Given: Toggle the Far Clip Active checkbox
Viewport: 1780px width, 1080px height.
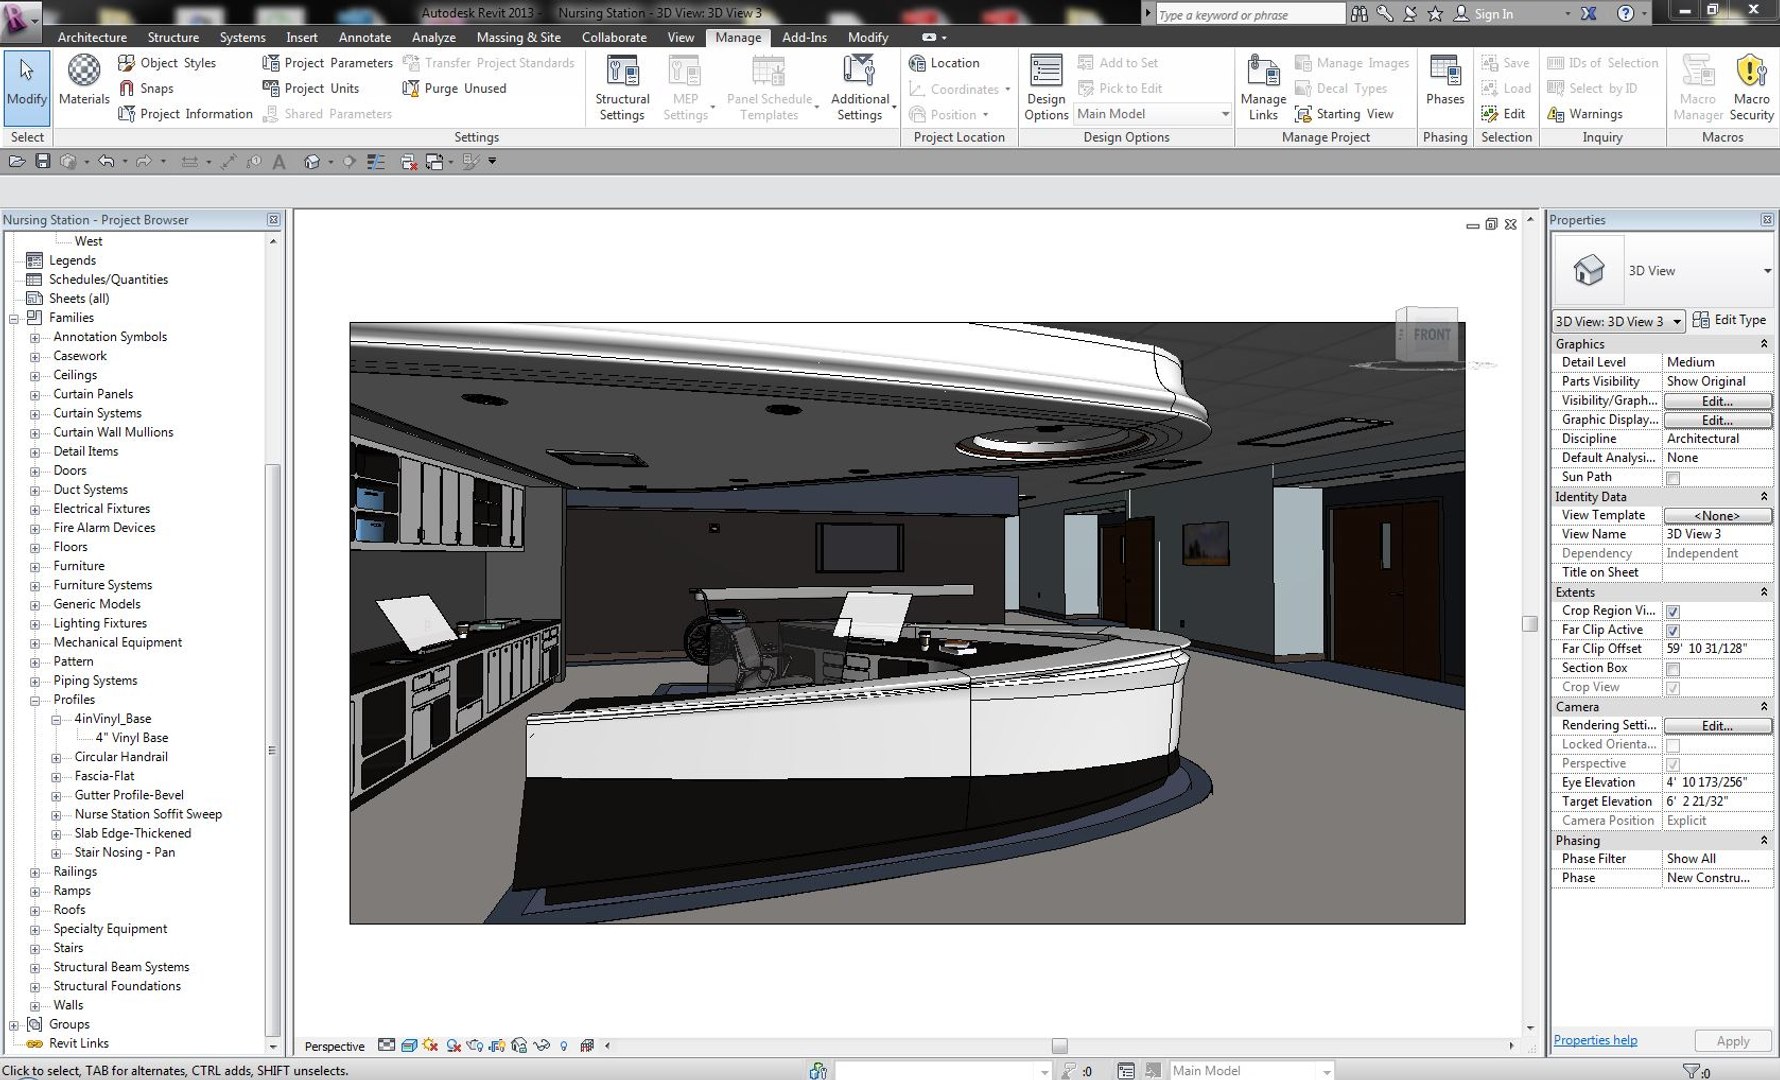Looking at the screenshot, I should coord(1673,630).
